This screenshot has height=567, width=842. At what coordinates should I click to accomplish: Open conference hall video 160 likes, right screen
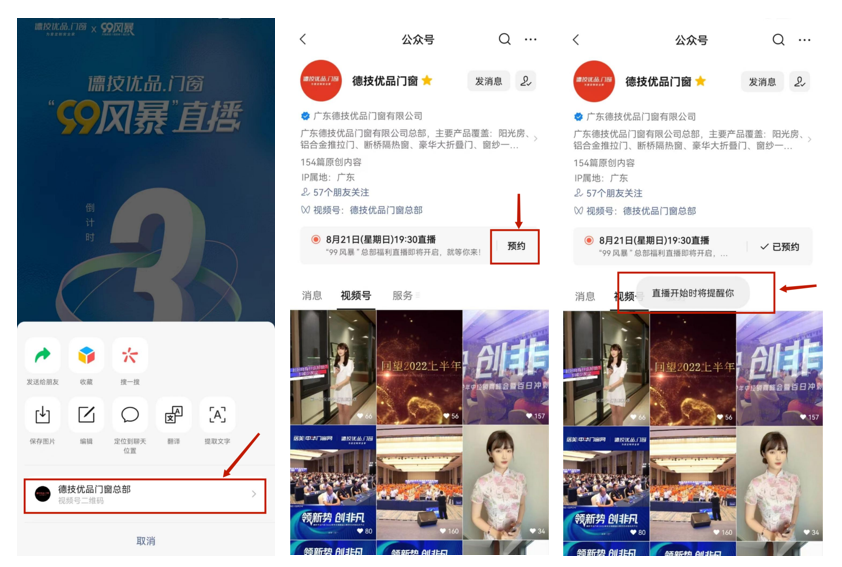point(693,483)
